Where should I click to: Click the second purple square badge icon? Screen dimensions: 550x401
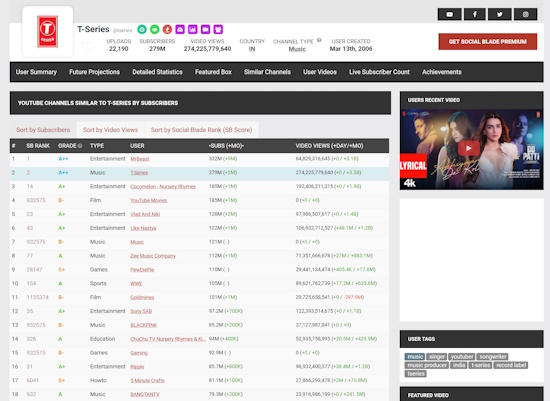tap(193, 29)
